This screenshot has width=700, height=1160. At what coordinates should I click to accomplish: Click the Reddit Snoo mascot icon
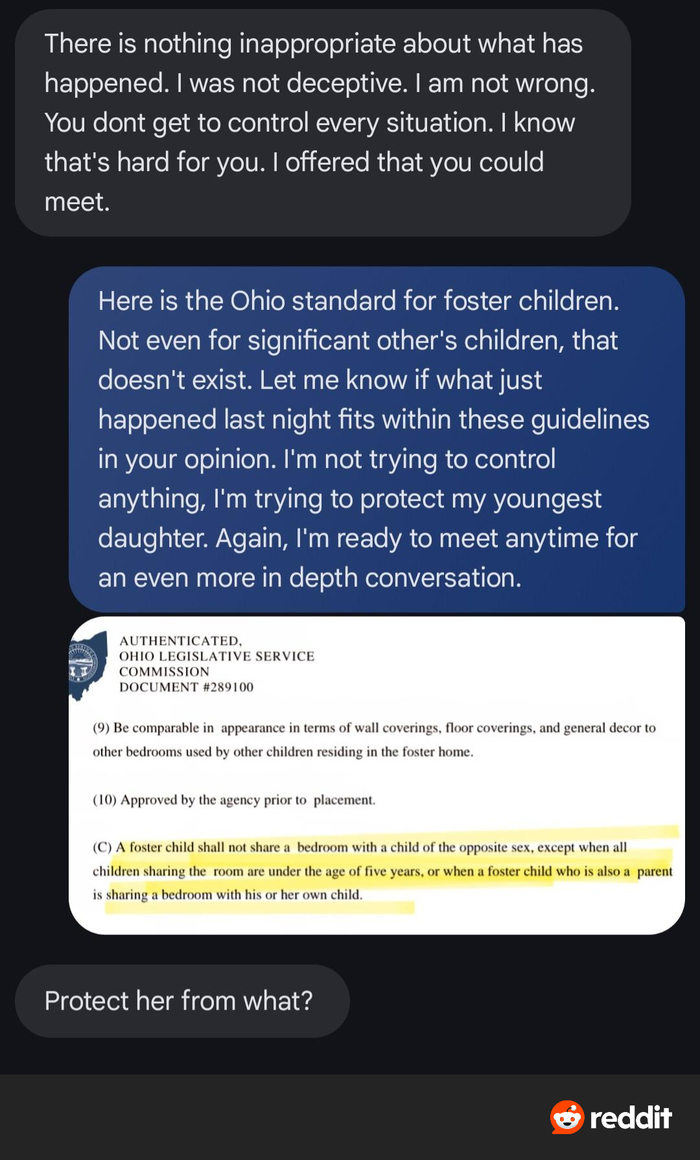[x=567, y=1117]
